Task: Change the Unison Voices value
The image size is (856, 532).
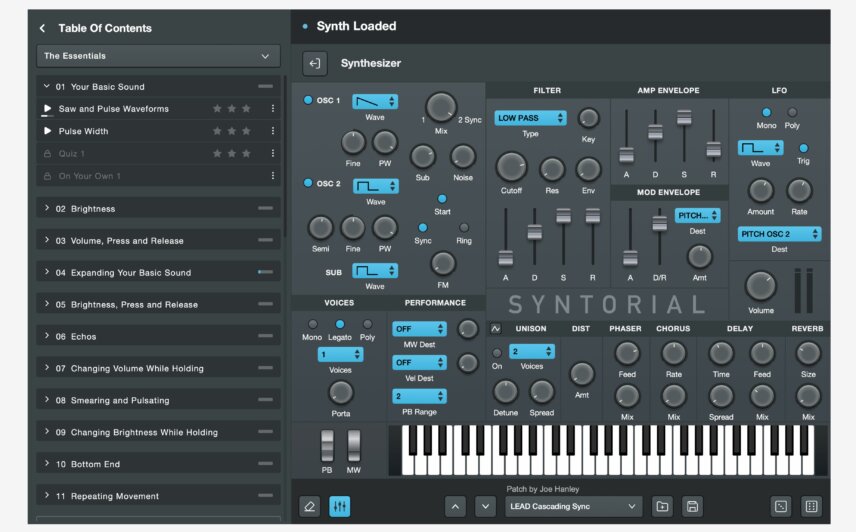Action: tap(532, 351)
